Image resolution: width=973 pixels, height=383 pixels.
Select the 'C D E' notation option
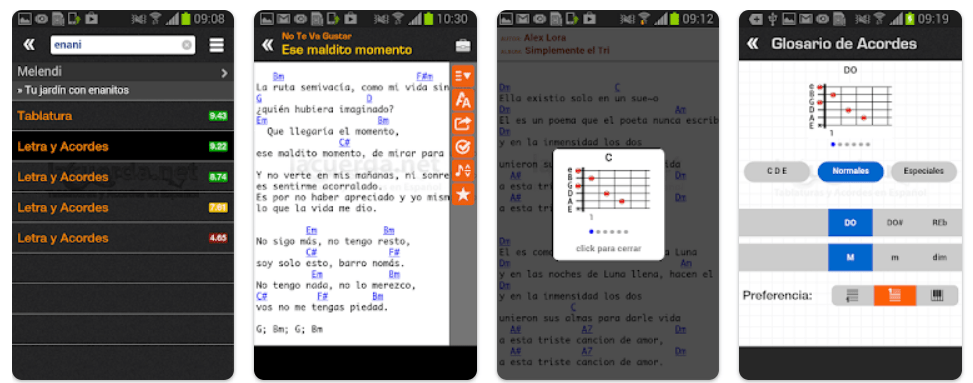(777, 171)
